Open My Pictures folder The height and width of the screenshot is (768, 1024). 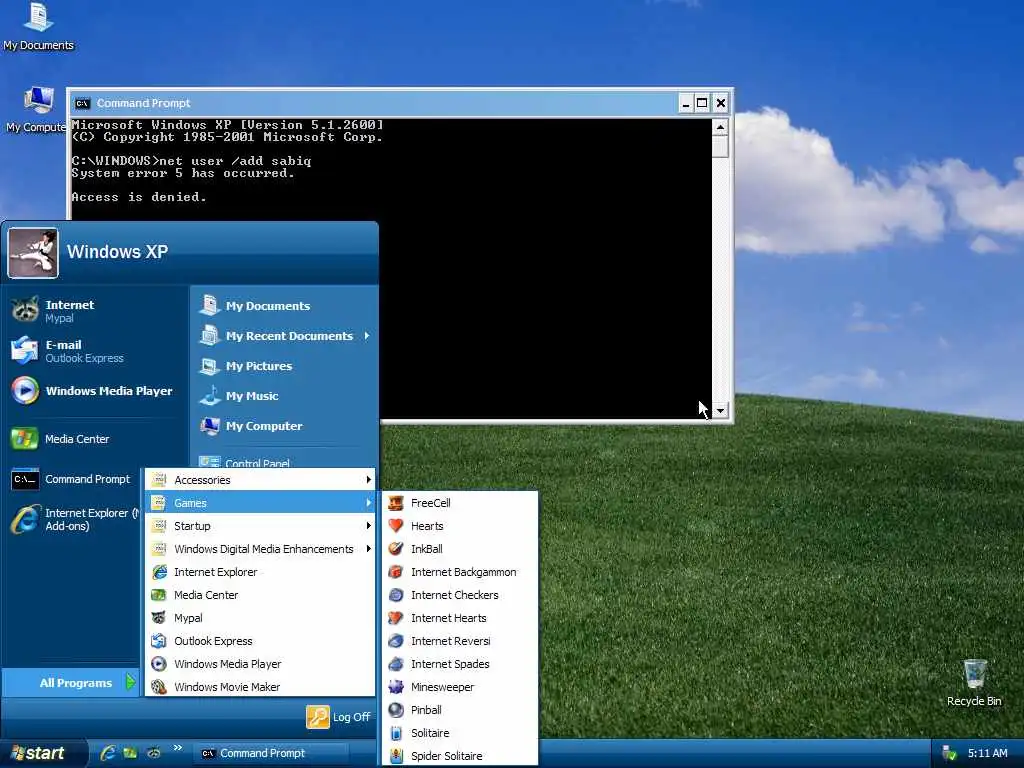[285, 366]
